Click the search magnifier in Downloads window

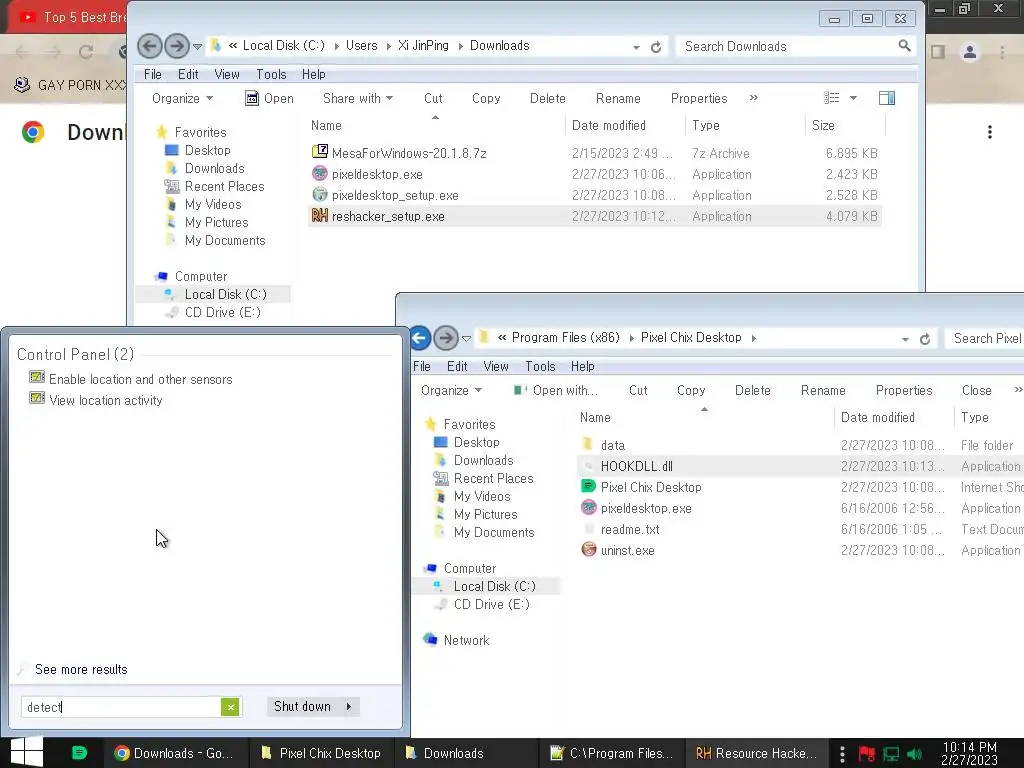(904, 46)
